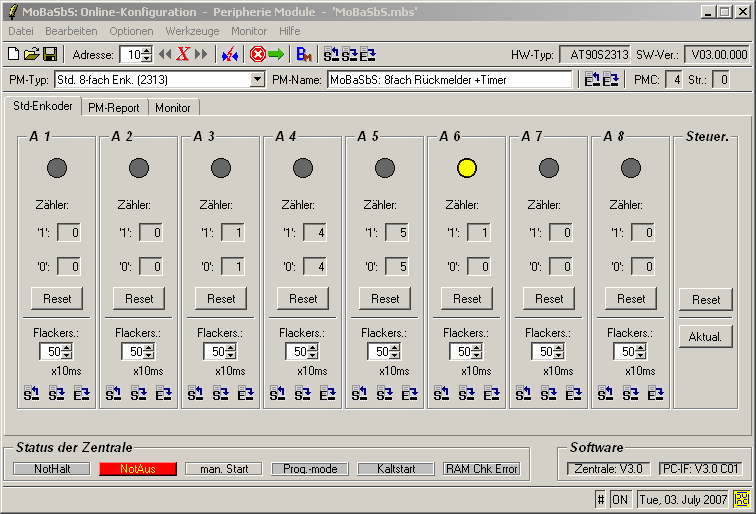
Task: Open the PM-Typ dropdown list
Action: point(257,79)
